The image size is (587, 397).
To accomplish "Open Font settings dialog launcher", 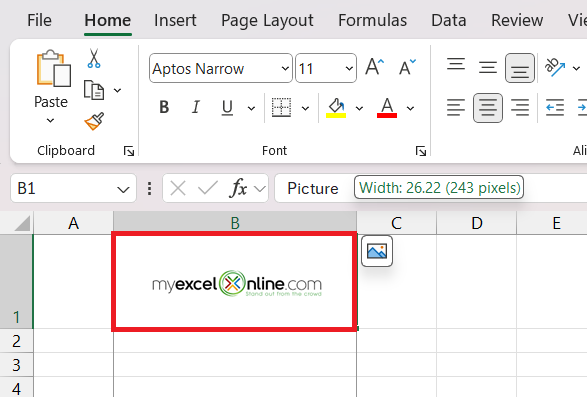I will pos(421,151).
